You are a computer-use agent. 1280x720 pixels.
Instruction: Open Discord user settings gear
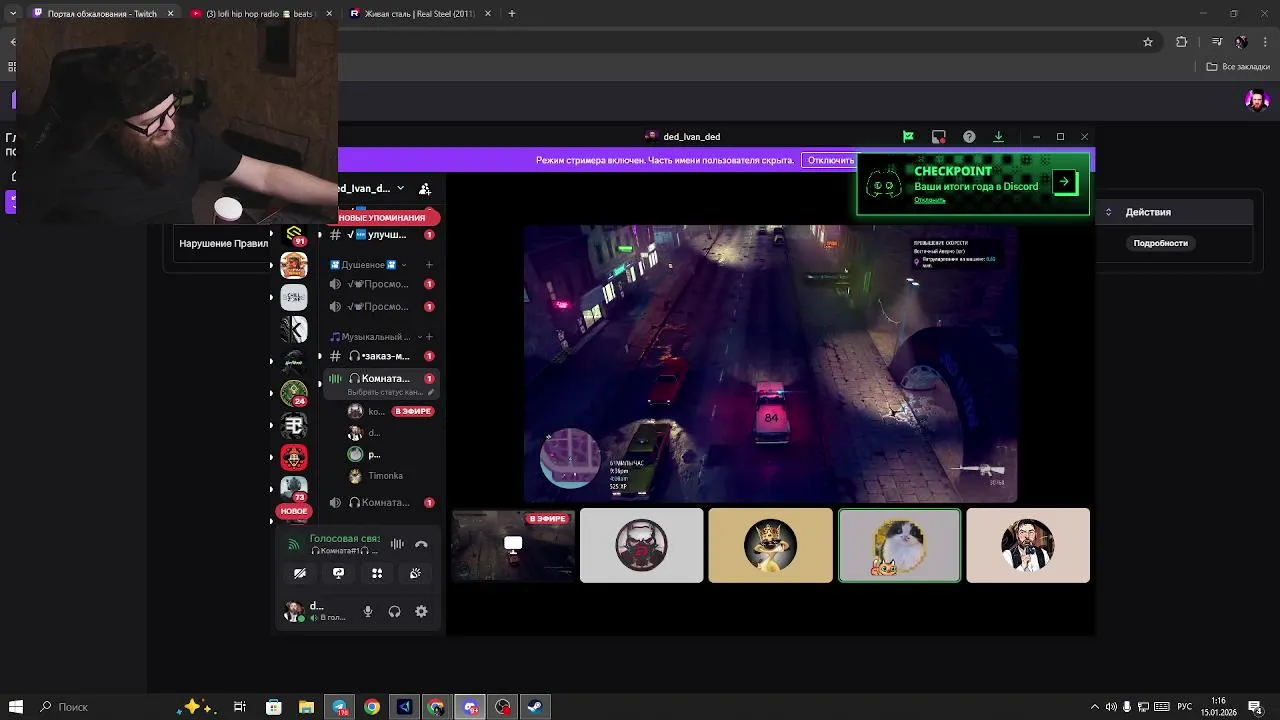421,612
